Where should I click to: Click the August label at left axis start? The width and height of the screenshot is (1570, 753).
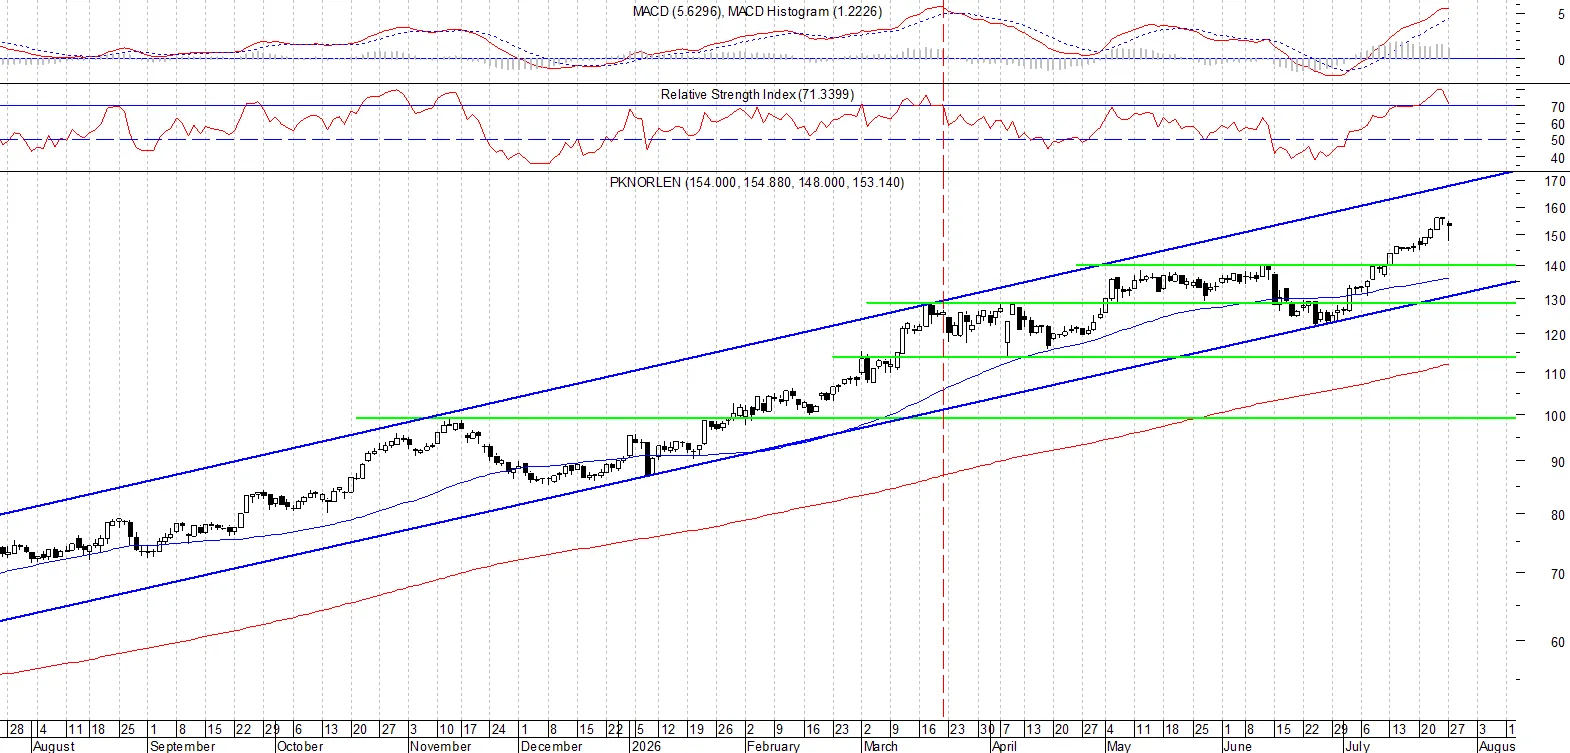point(53,746)
